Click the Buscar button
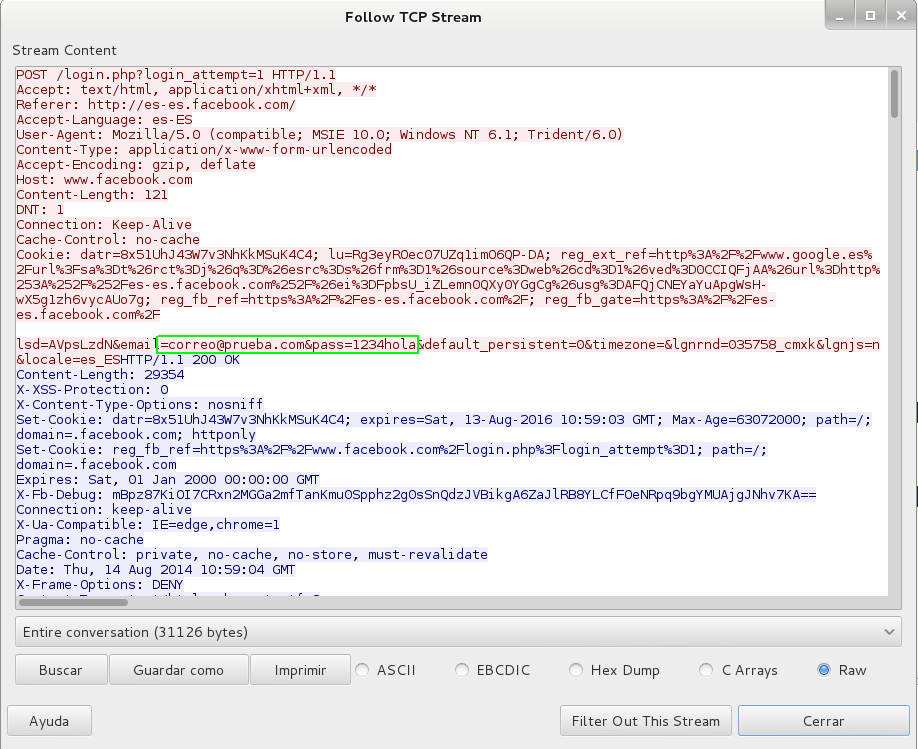 coord(61,670)
